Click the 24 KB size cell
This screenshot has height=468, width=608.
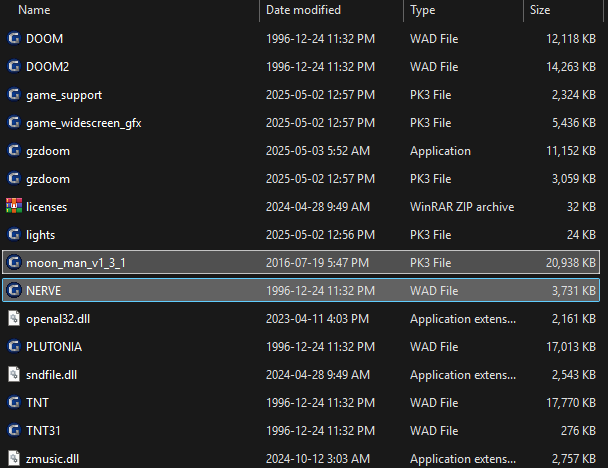click(581, 235)
